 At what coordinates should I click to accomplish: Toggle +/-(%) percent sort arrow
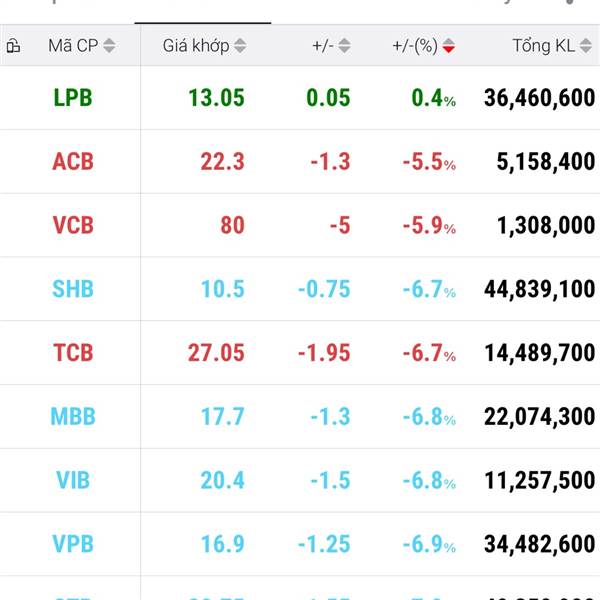pos(448,46)
